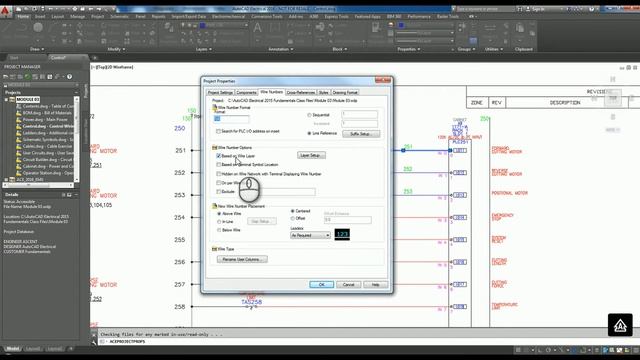Image resolution: width=640 pixels, height=360 pixels.
Task: Click the help icon in title bar
Action: point(591,9)
